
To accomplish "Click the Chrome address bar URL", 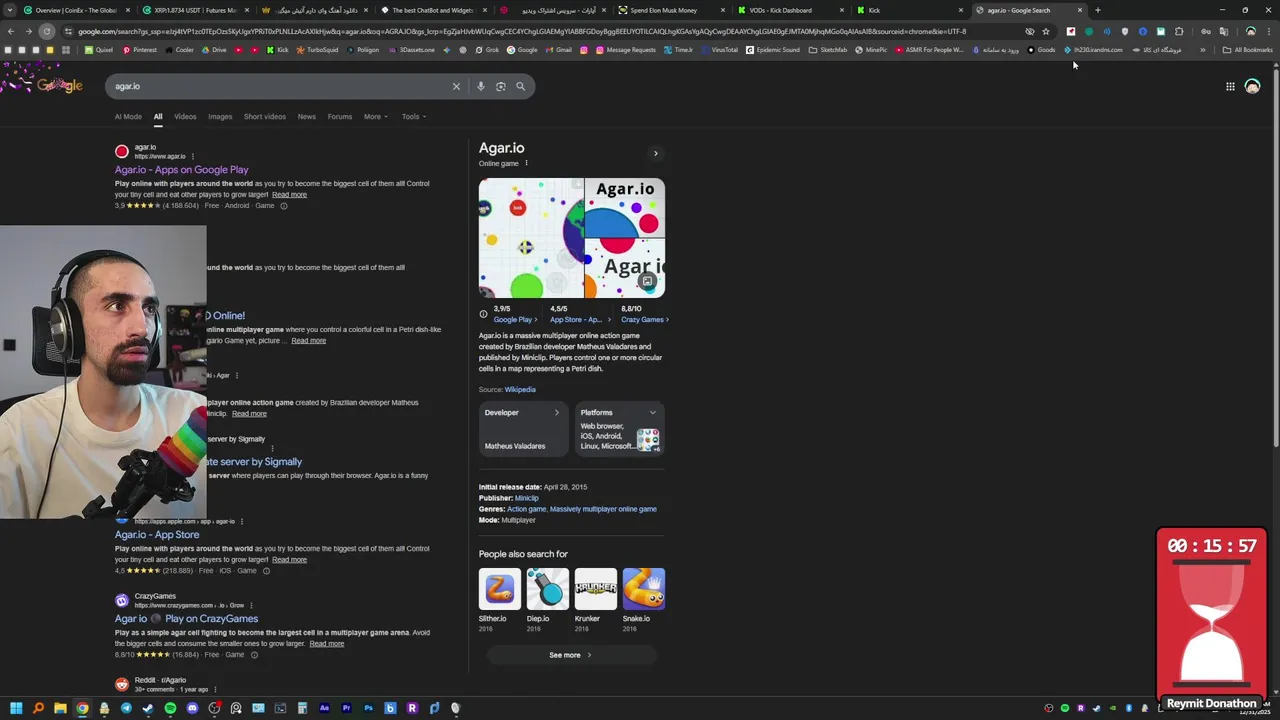I will [520, 31].
